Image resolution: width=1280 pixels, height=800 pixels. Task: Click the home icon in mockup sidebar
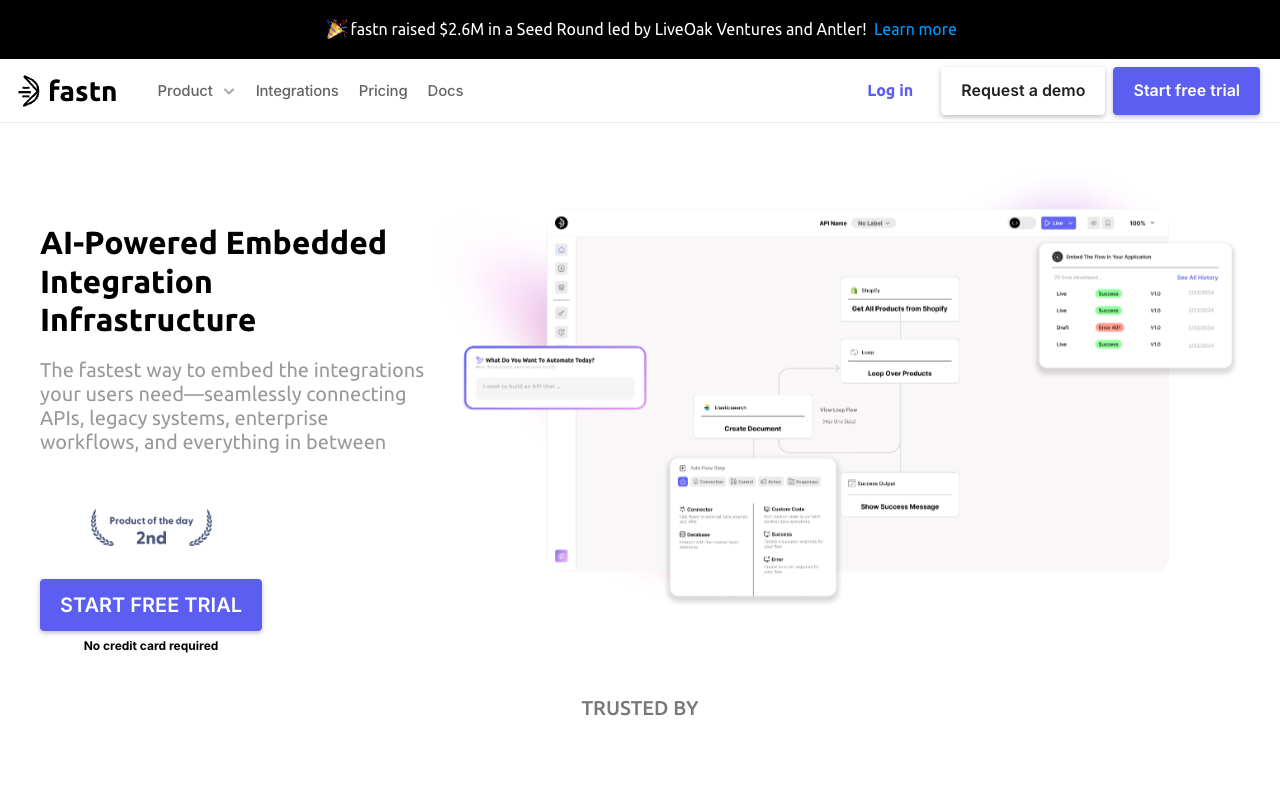[561, 249]
